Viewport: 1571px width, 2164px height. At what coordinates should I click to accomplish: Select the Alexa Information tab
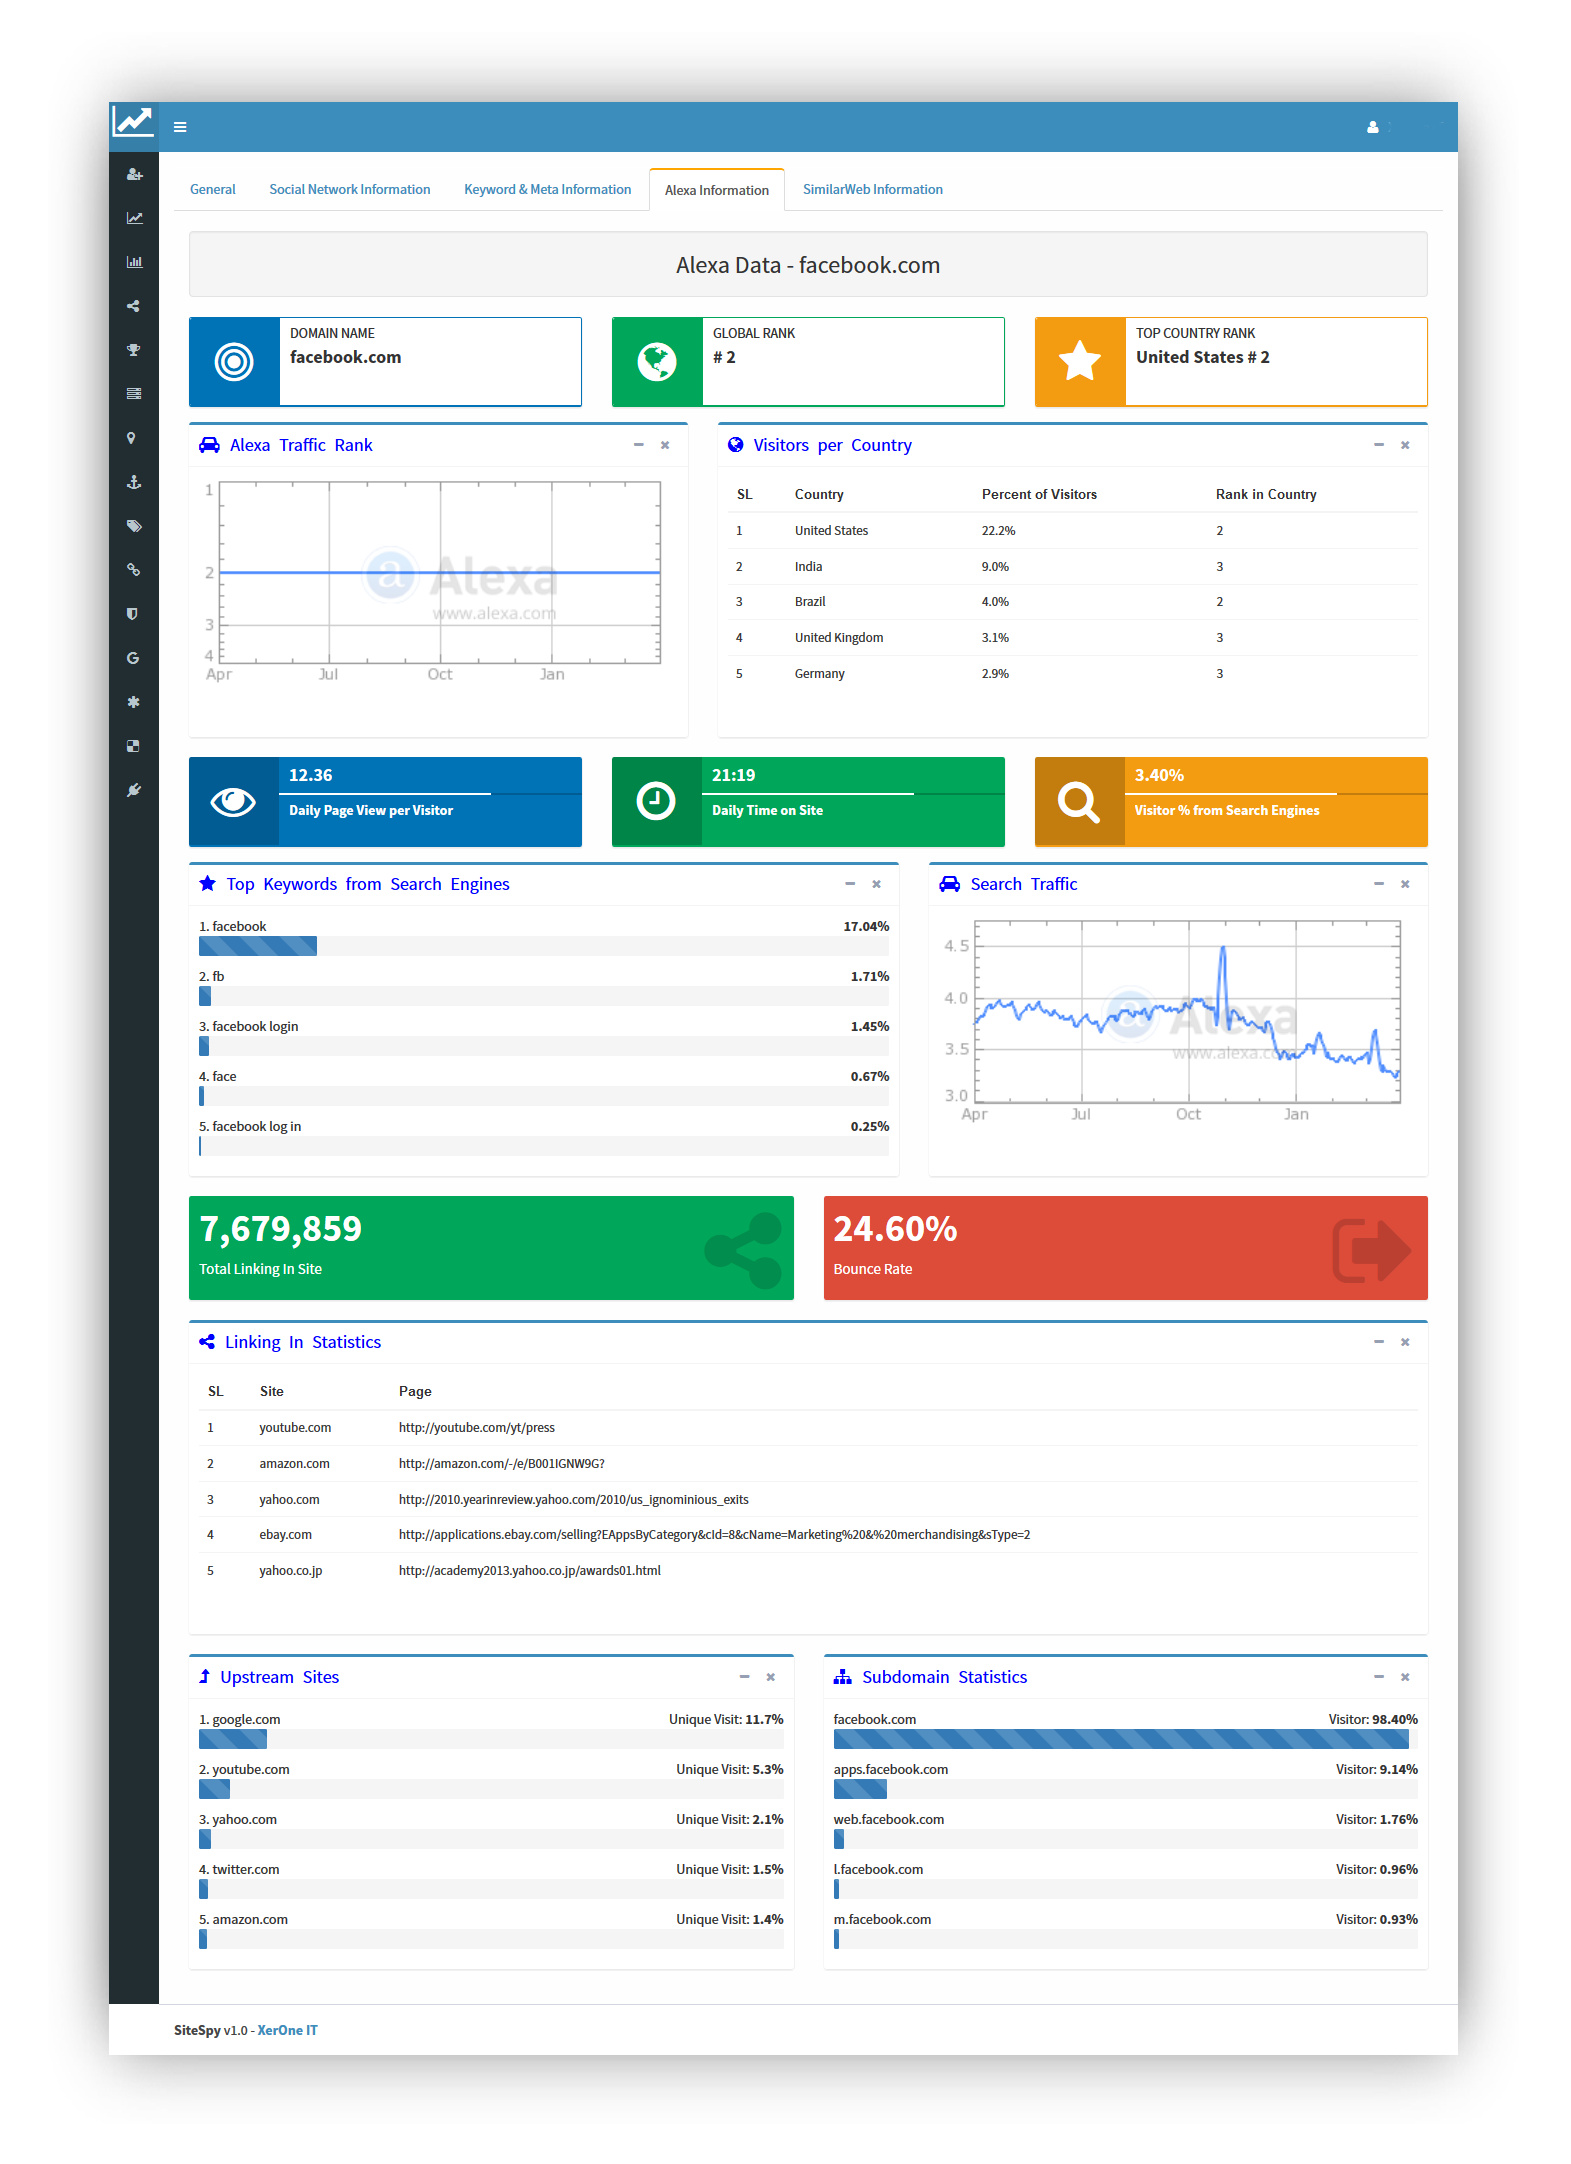pyautogui.click(x=717, y=190)
